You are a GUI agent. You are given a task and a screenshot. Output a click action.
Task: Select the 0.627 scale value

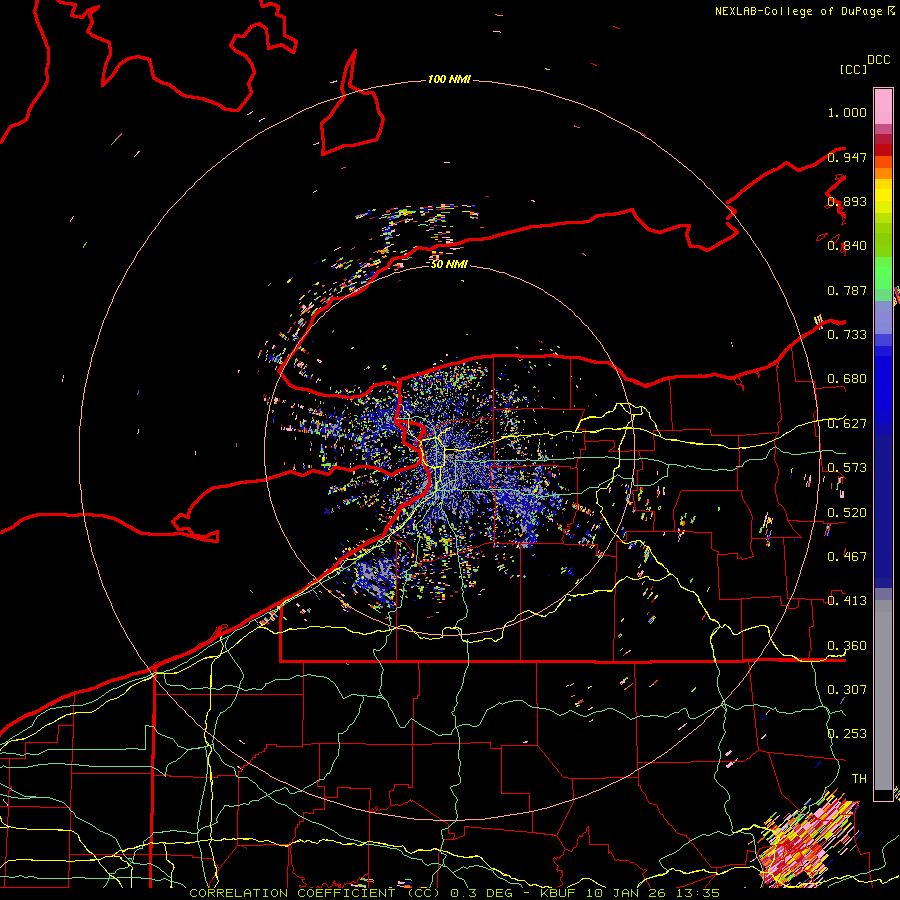click(x=847, y=424)
